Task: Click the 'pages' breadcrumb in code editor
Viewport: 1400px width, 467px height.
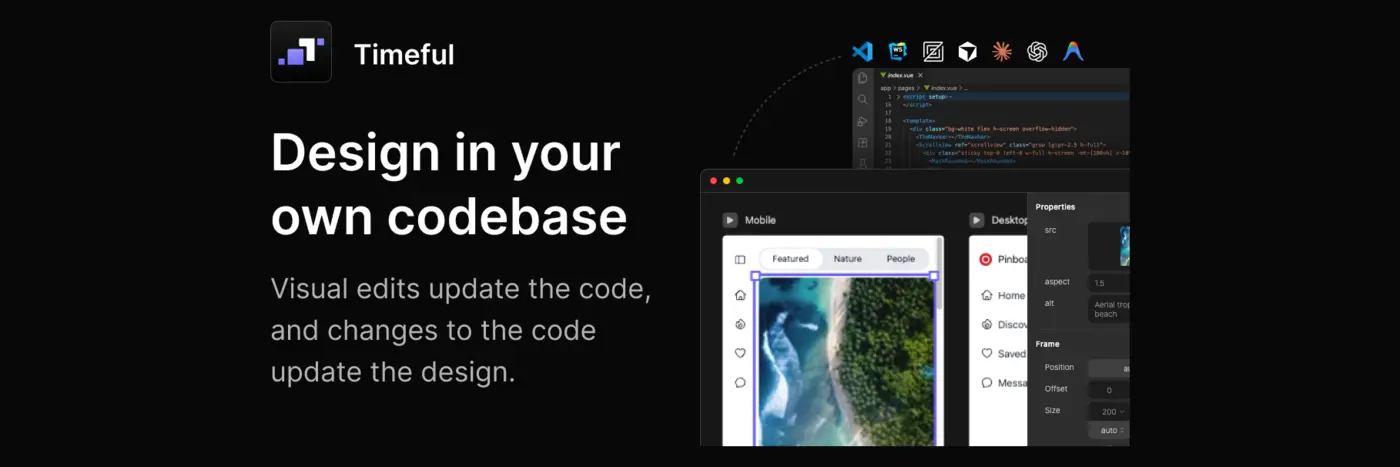Action: (x=907, y=88)
